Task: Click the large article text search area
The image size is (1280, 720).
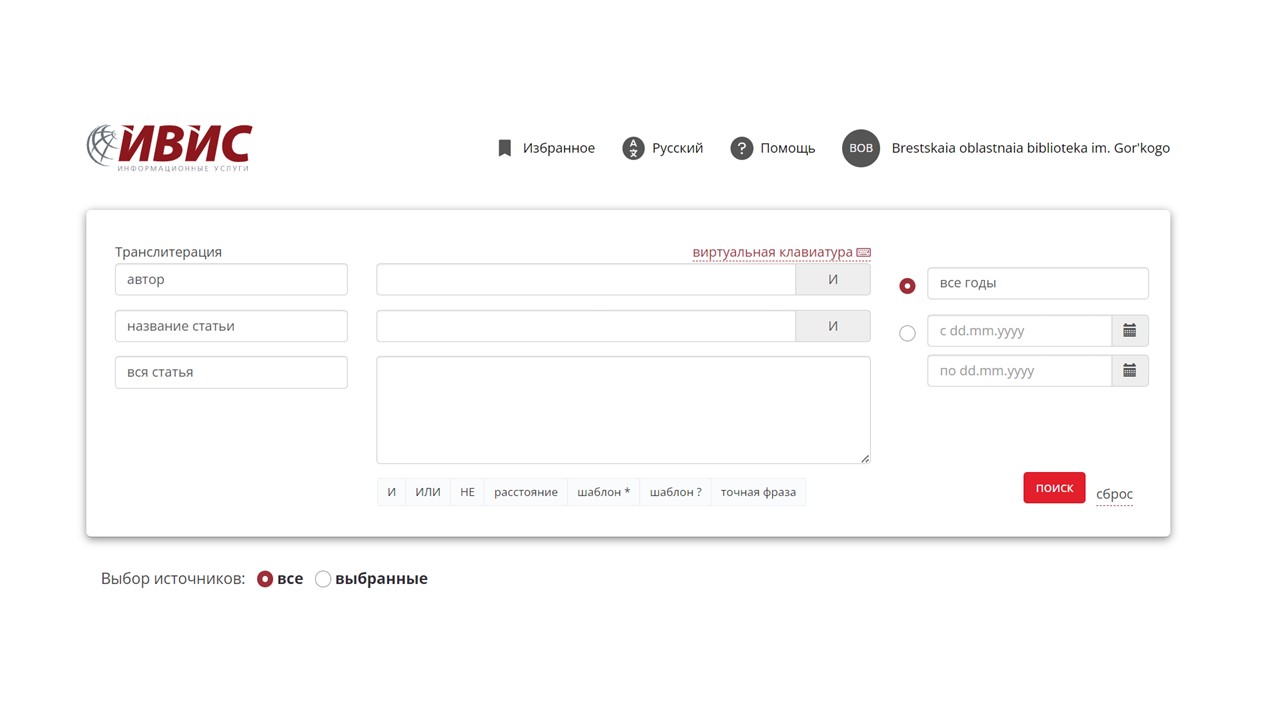Action: click(623, 410)
